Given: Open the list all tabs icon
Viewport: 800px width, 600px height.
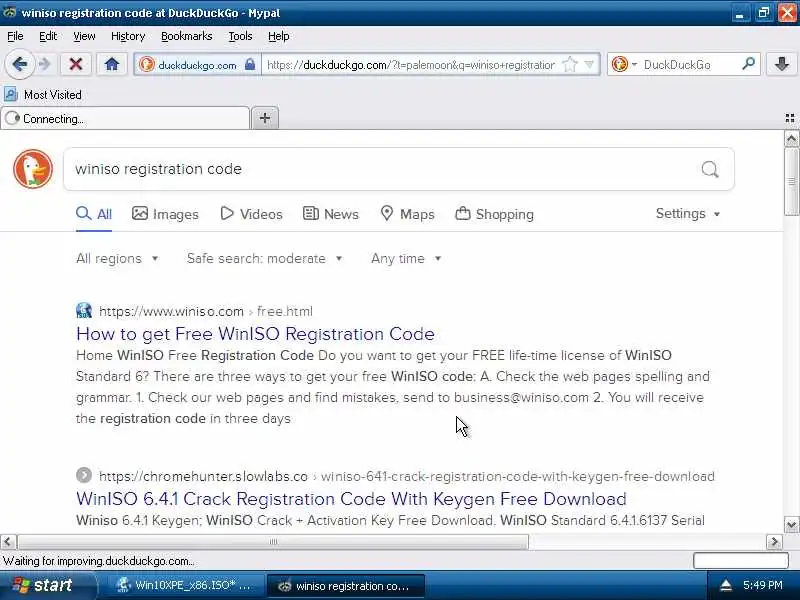Looking at the screenshot, I should pos(790,118).
